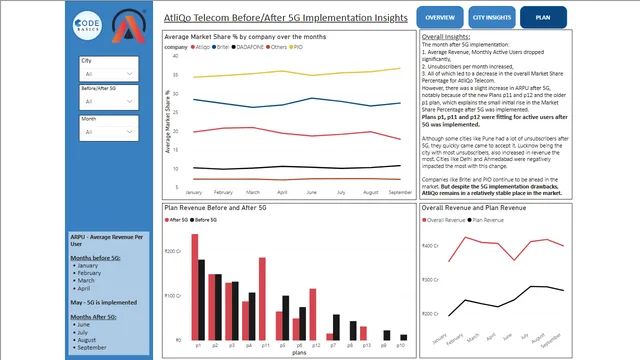Select Atliqo legend marker in market share chart
Screen dimensions: 640x360
coord(193,47)
